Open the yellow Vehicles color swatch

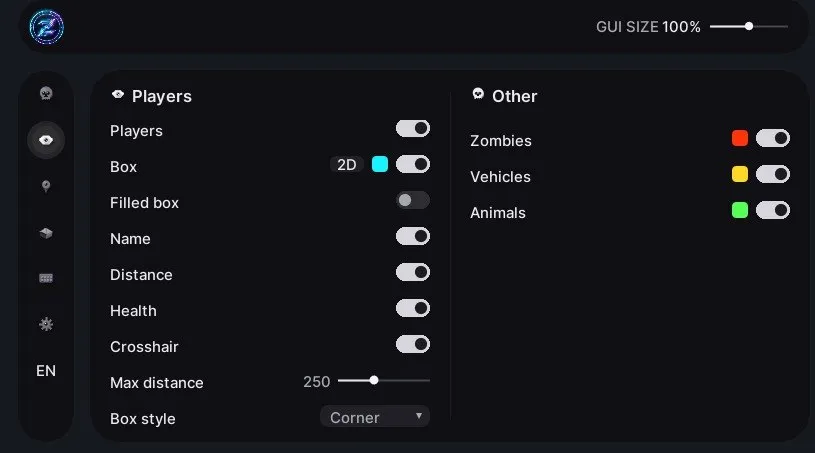[740, 174]
